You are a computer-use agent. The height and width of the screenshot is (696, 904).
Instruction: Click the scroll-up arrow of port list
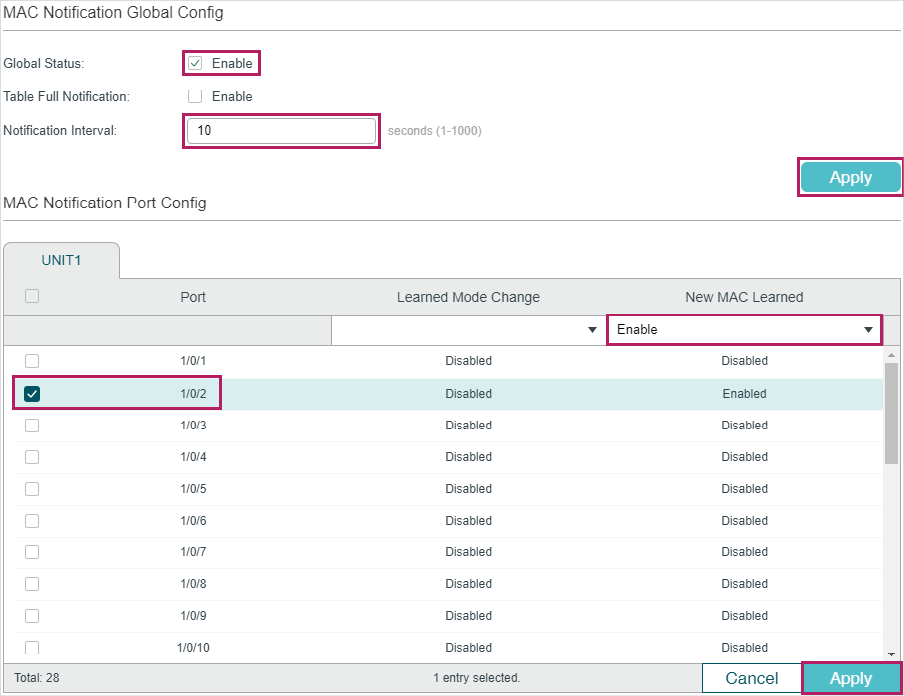tap(892, 355)
